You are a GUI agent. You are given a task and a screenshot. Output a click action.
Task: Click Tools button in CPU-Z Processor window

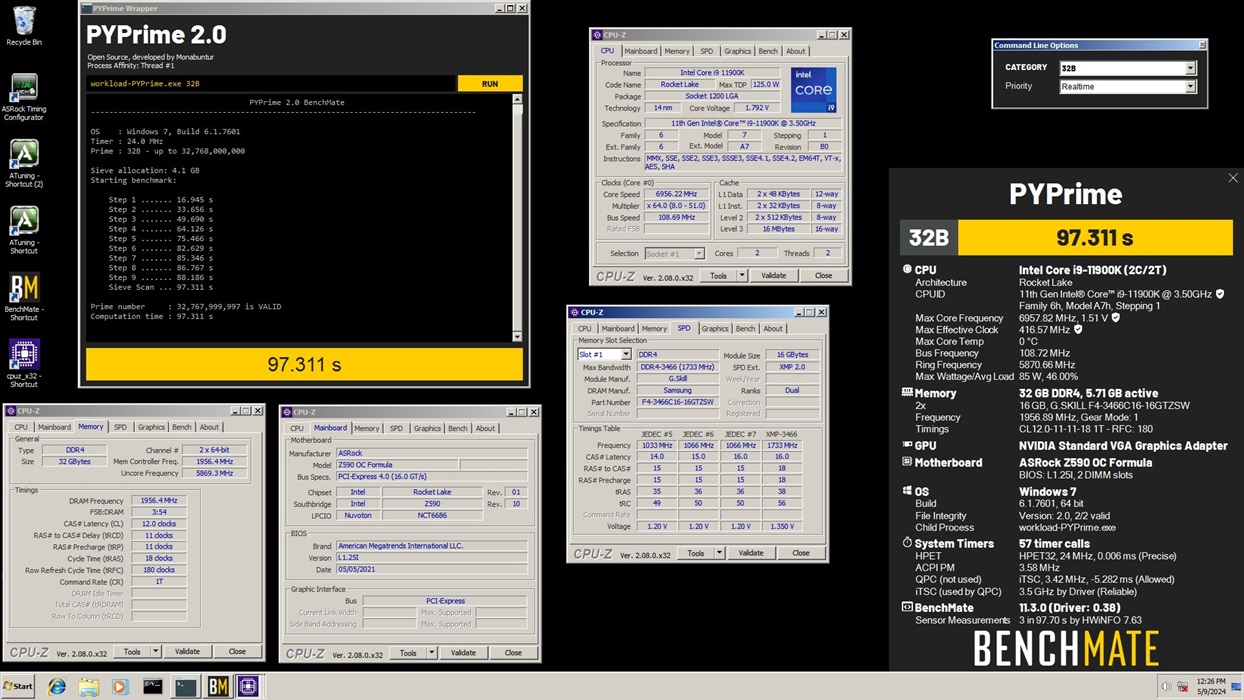coord(718,276)
